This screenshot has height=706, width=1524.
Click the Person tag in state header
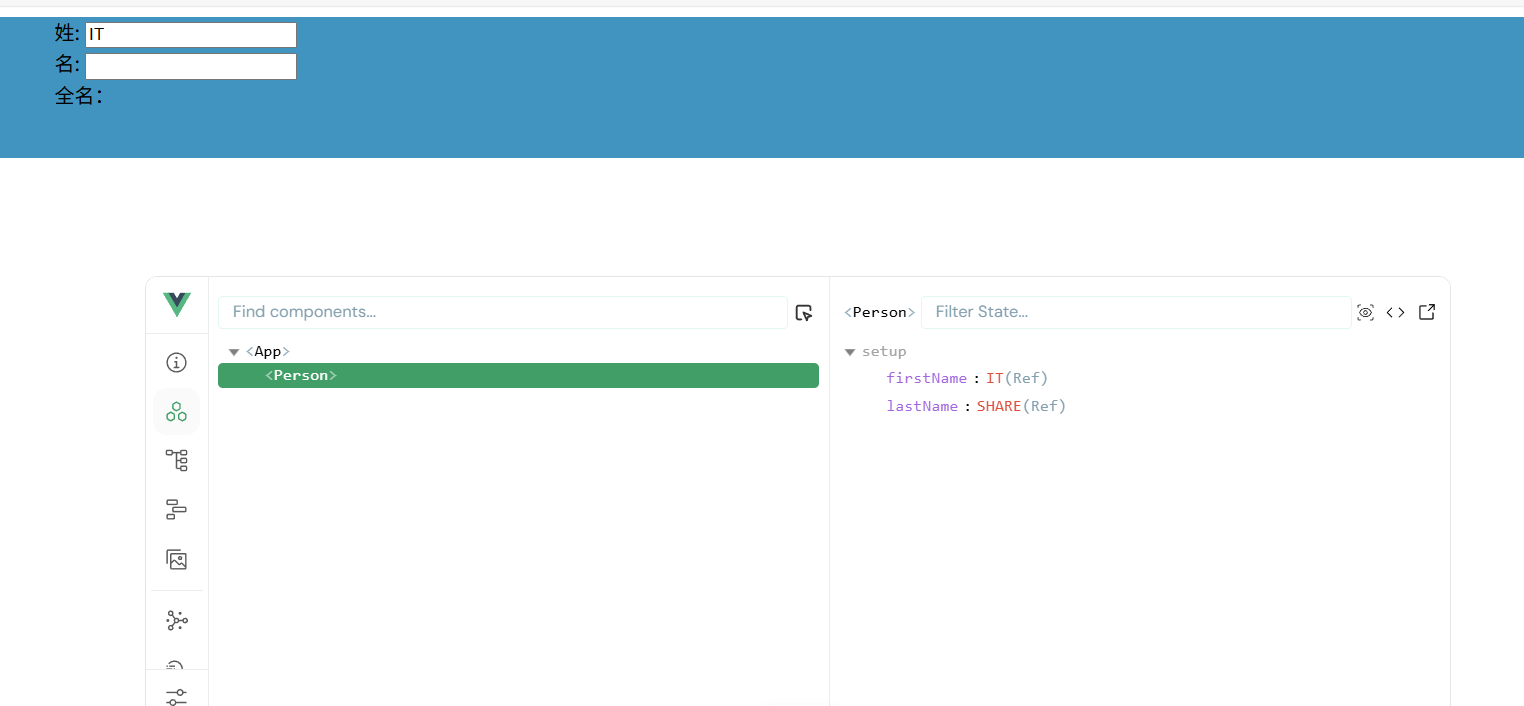[880, 312]
